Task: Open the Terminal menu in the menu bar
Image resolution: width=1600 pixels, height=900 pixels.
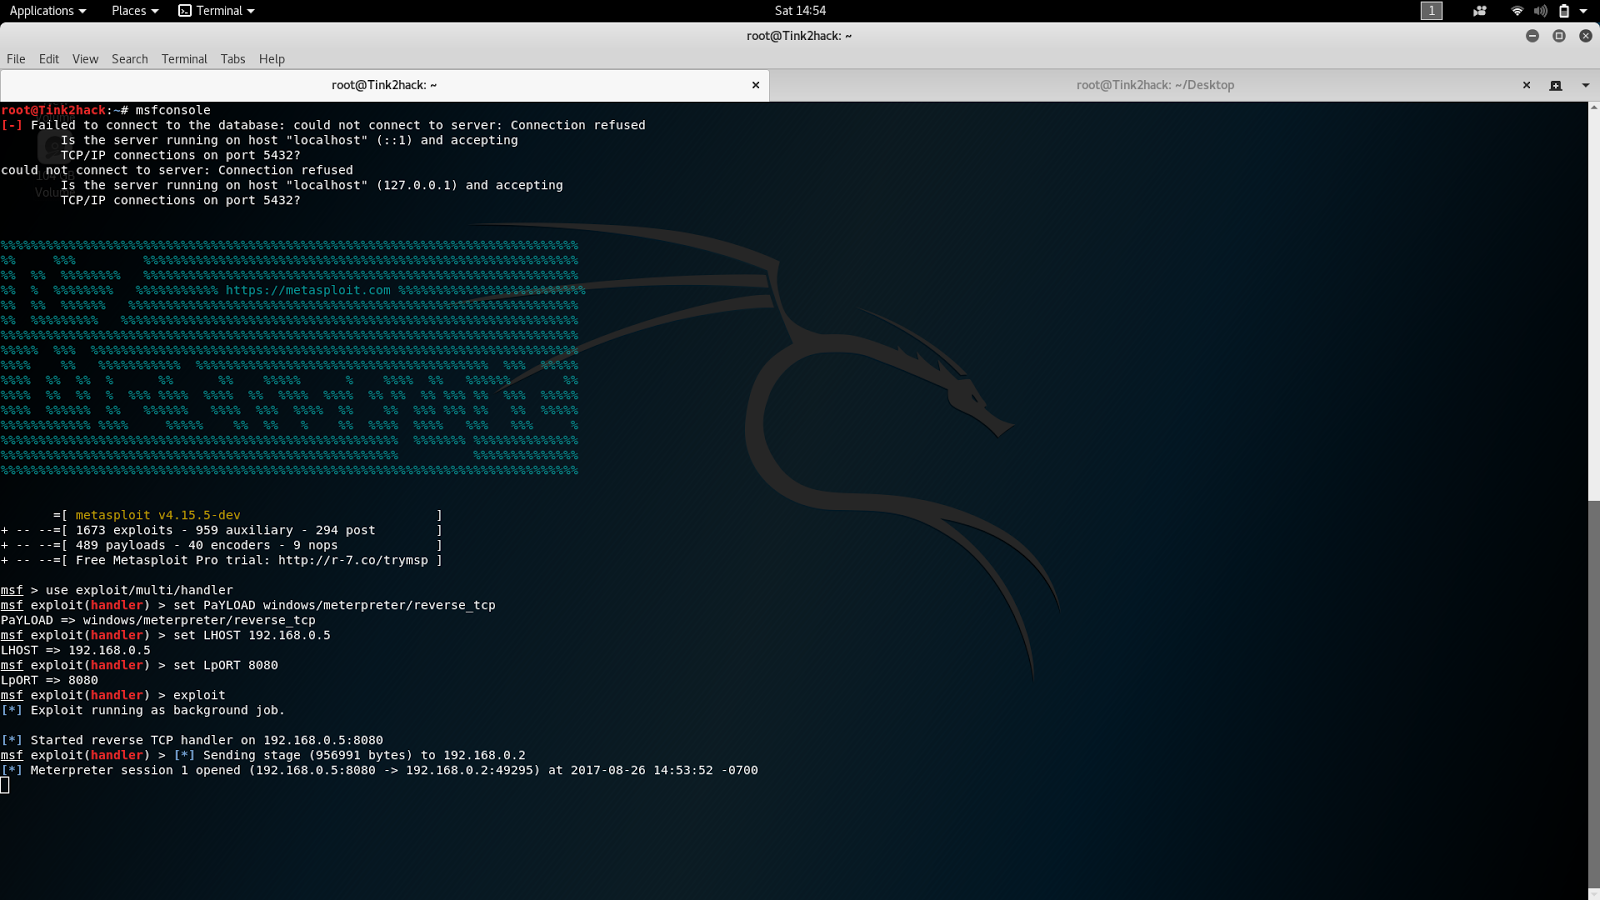Action: (x=185, y=59)
